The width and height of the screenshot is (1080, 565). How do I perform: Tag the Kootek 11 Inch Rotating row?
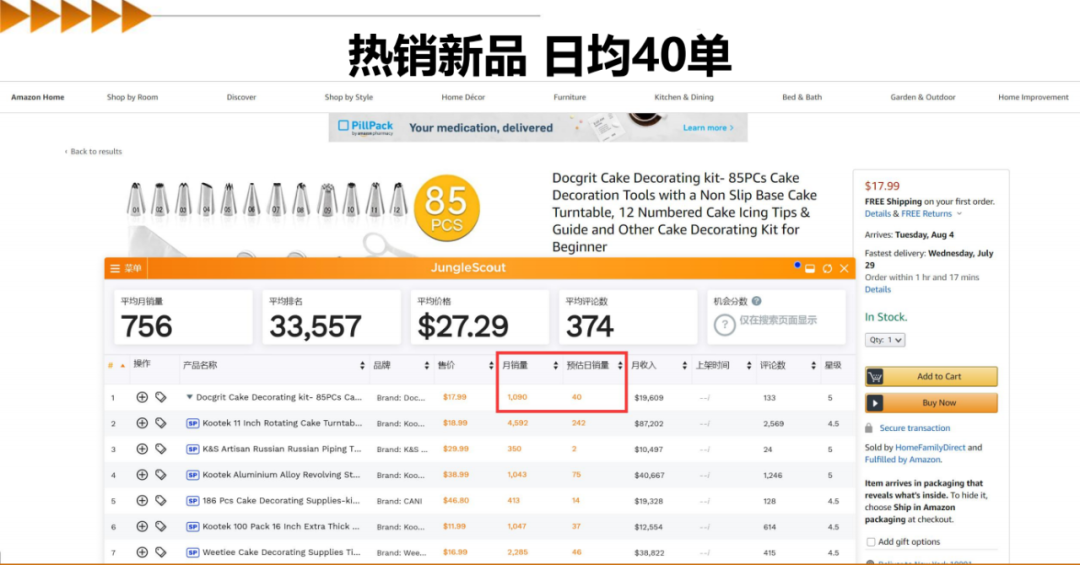pyautogui.click(x=160, y=423)
